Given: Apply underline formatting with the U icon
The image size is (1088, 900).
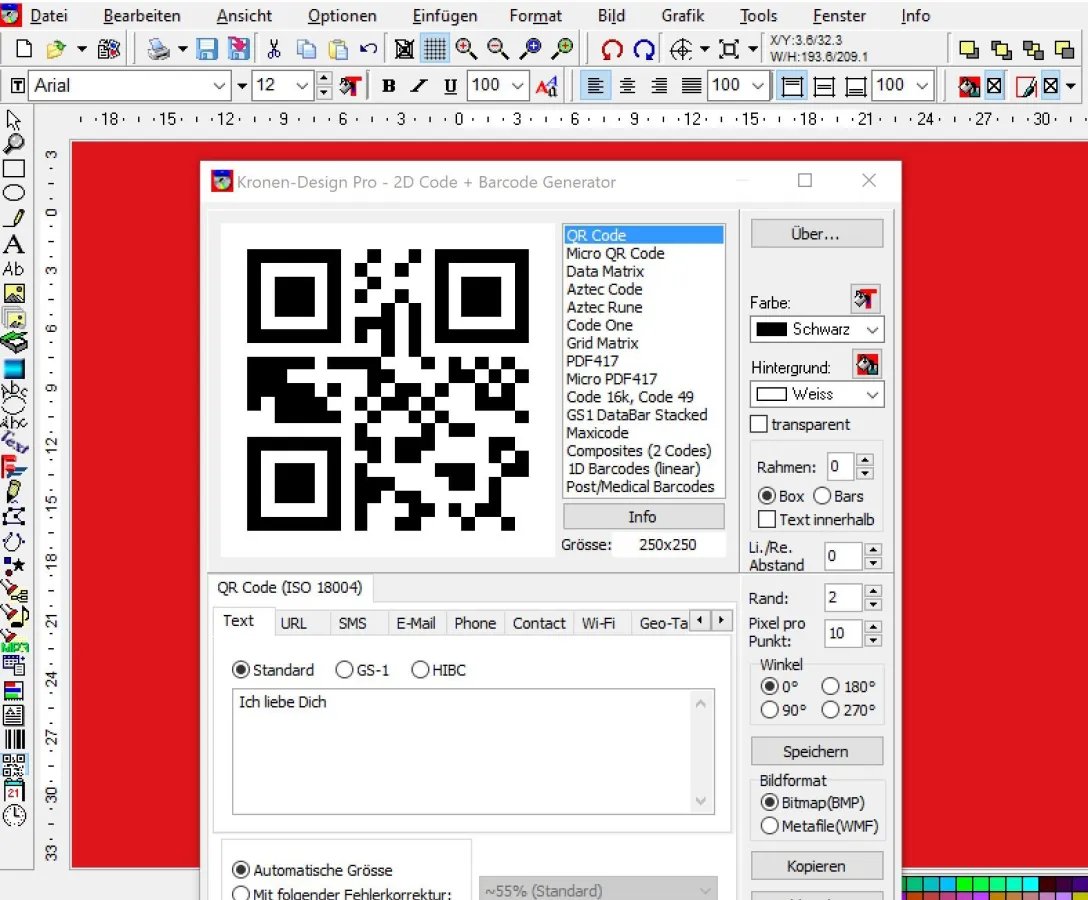Looking at the screenshot, I should [x=450, y=86].
